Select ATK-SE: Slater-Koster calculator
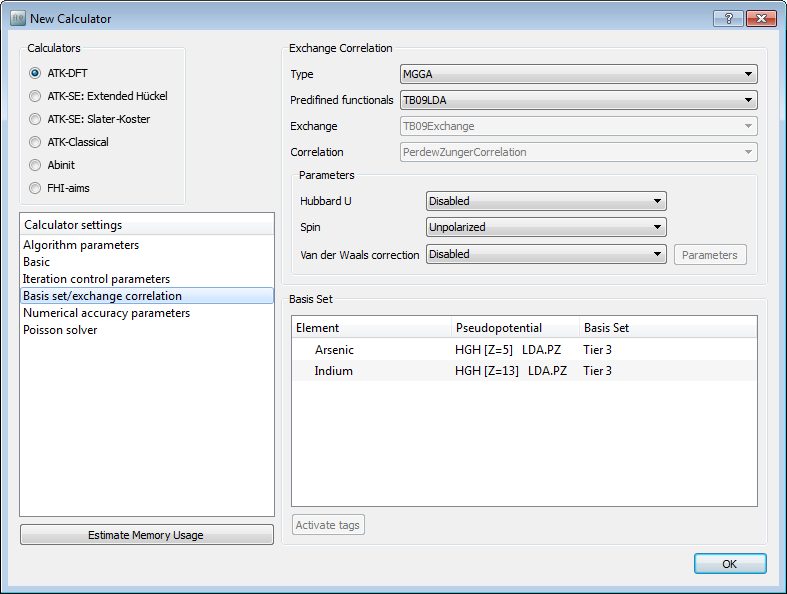Image resolution: width=787 pixels, height=594 pixels. [x=35, y=119]
